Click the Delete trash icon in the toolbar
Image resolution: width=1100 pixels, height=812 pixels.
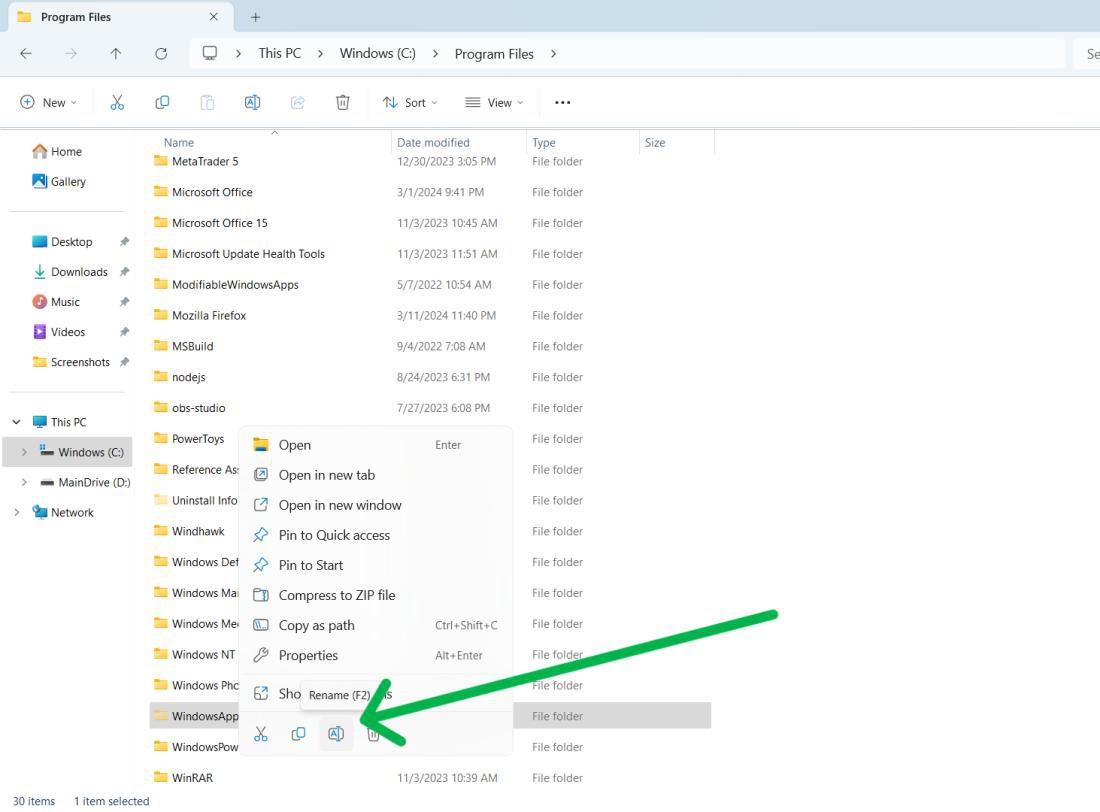[342, 102]
